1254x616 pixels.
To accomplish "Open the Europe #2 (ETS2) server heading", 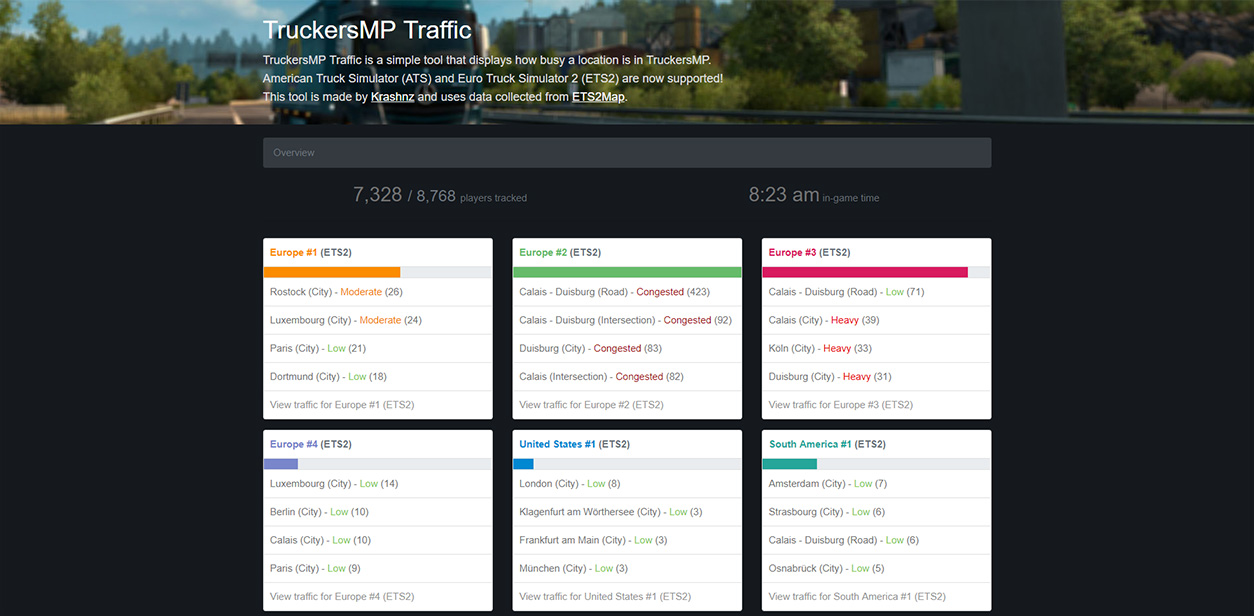I will point(560,253).
